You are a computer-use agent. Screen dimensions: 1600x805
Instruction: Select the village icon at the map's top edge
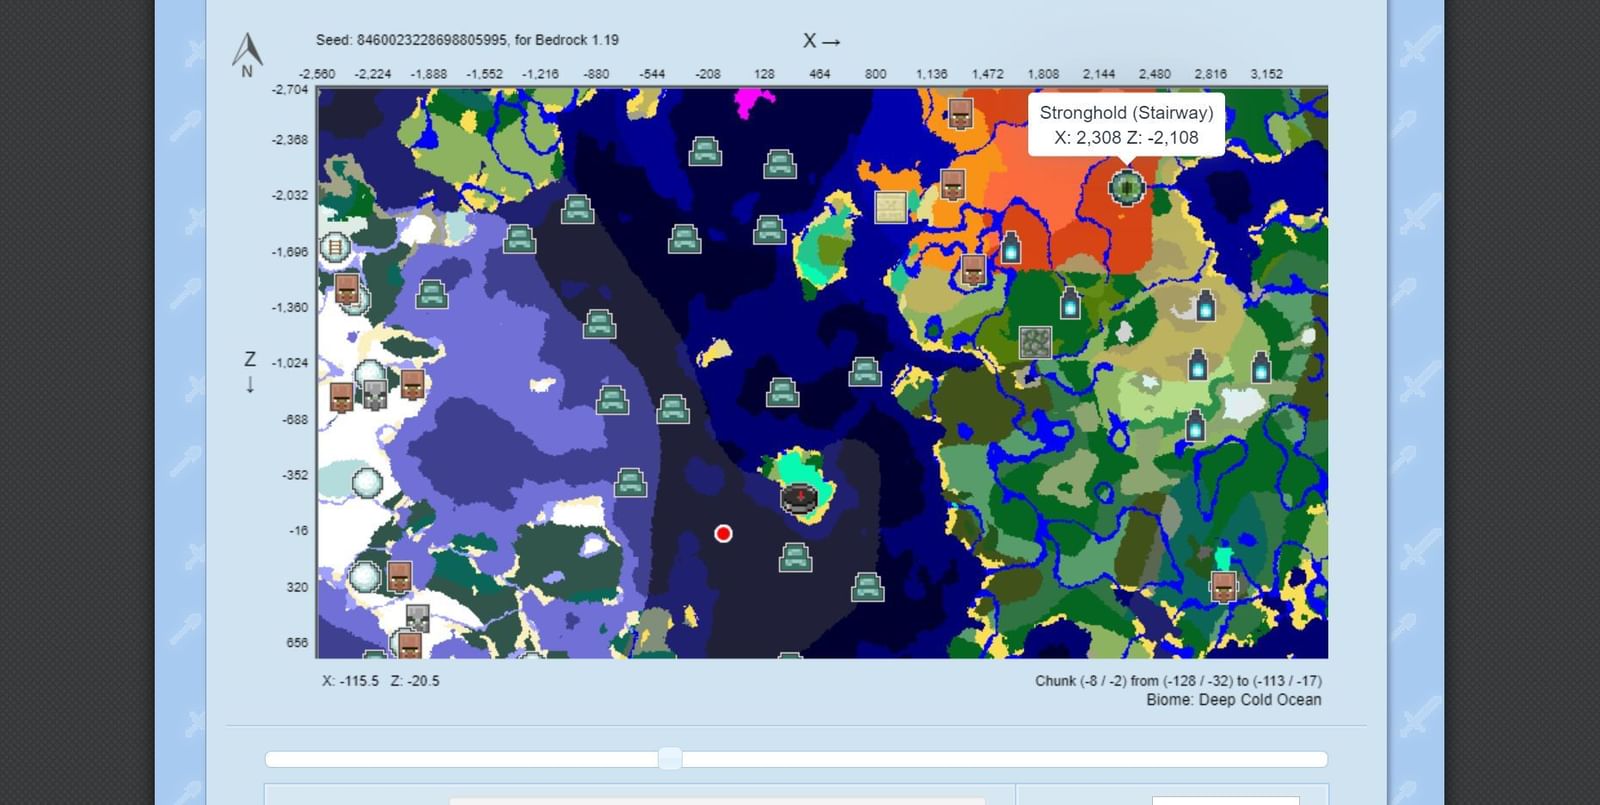[960, 112]
